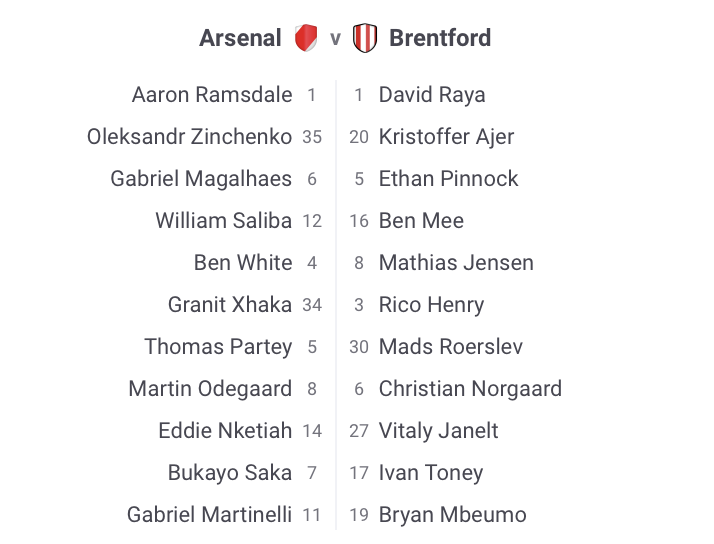Click the Brentford team crest icon
Image resolution: width=714 pixels, height=544 pixels.
tap(365, 39)
